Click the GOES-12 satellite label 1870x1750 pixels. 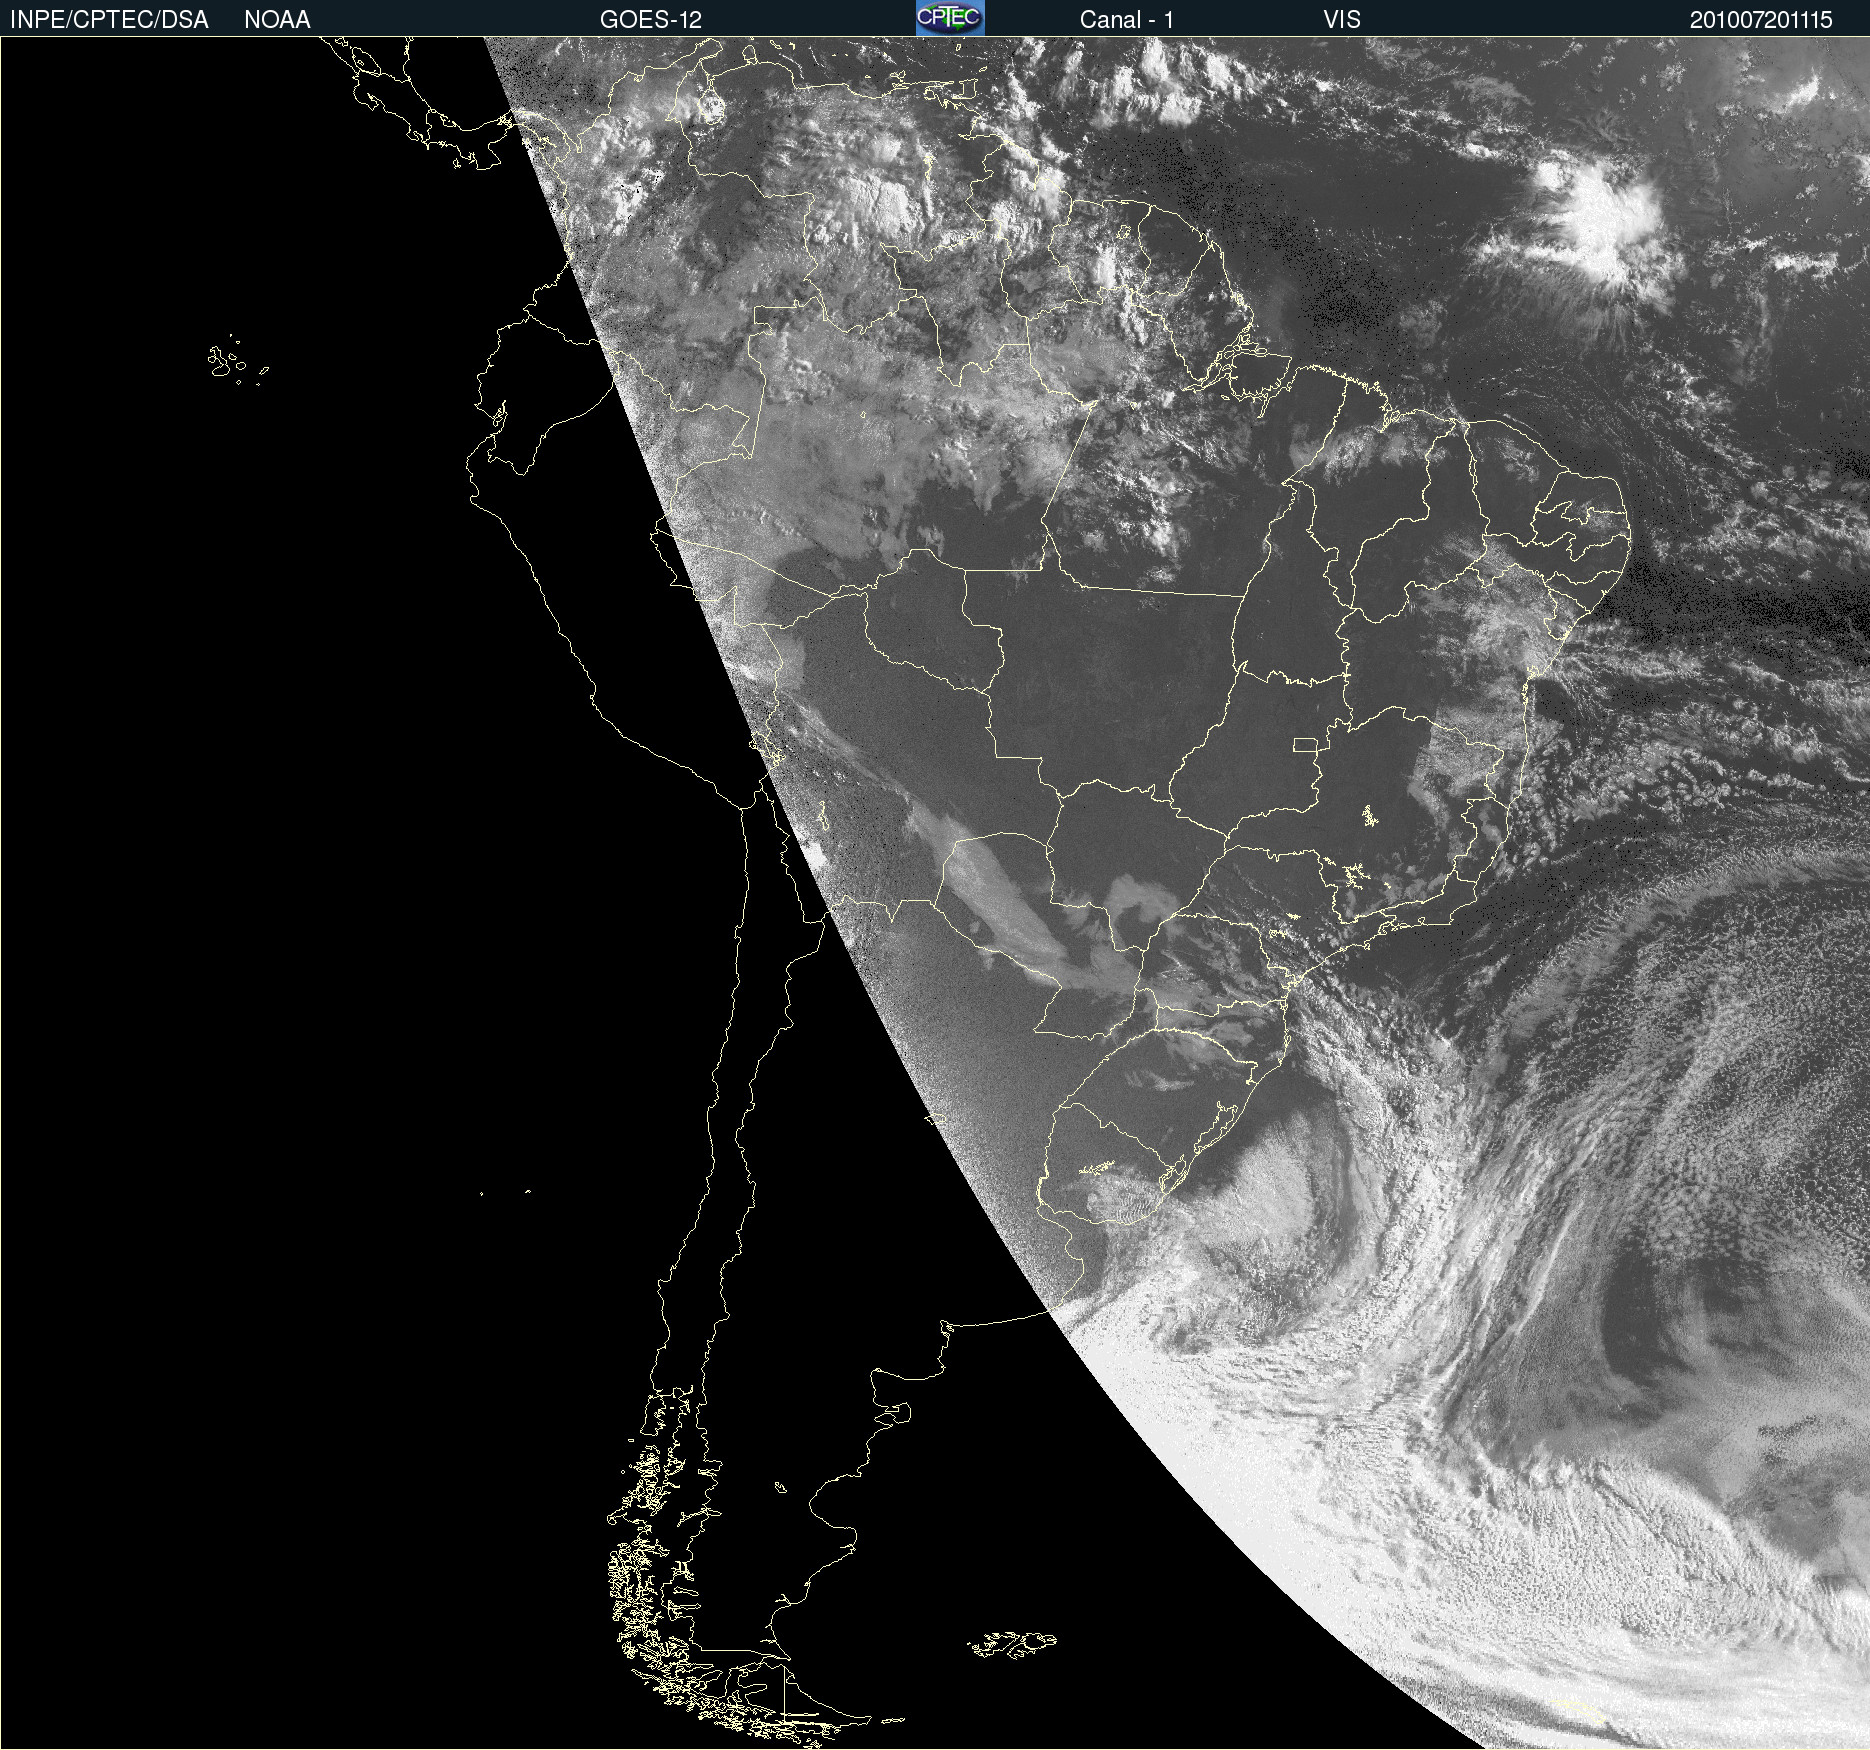(651, 20)
